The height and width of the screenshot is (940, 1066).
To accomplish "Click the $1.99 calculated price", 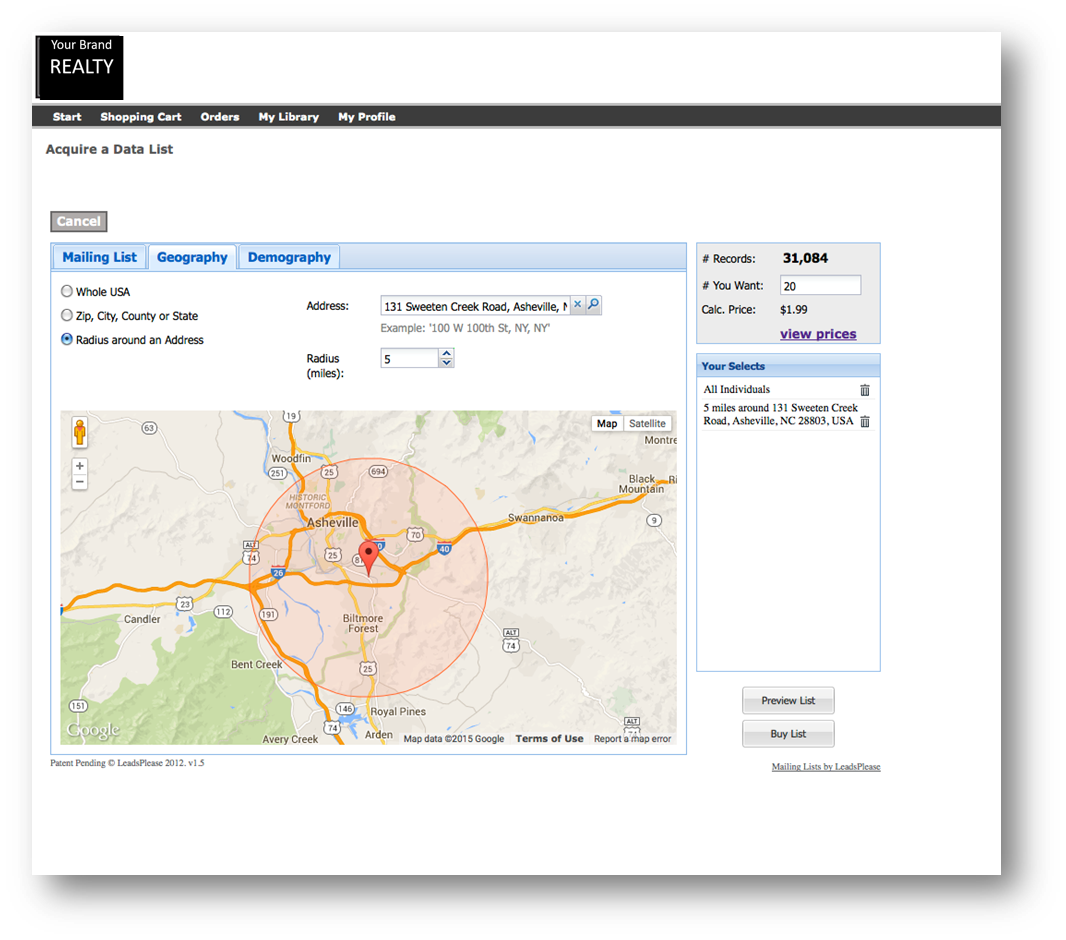I will point(793,310).
